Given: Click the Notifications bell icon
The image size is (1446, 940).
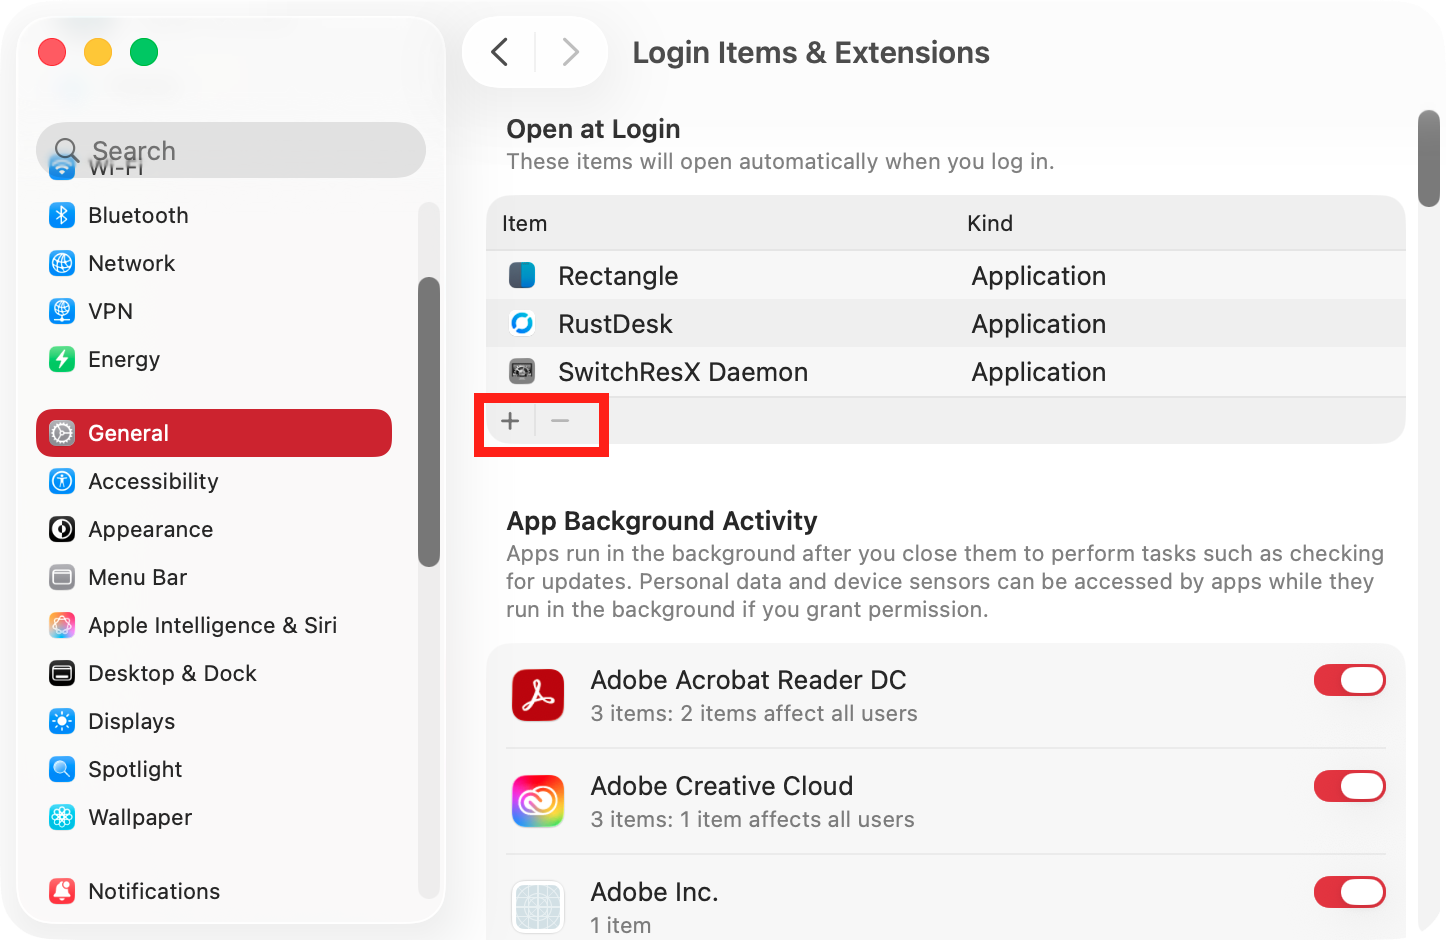Looking at the screenshot, I should [x=62, y=891].
